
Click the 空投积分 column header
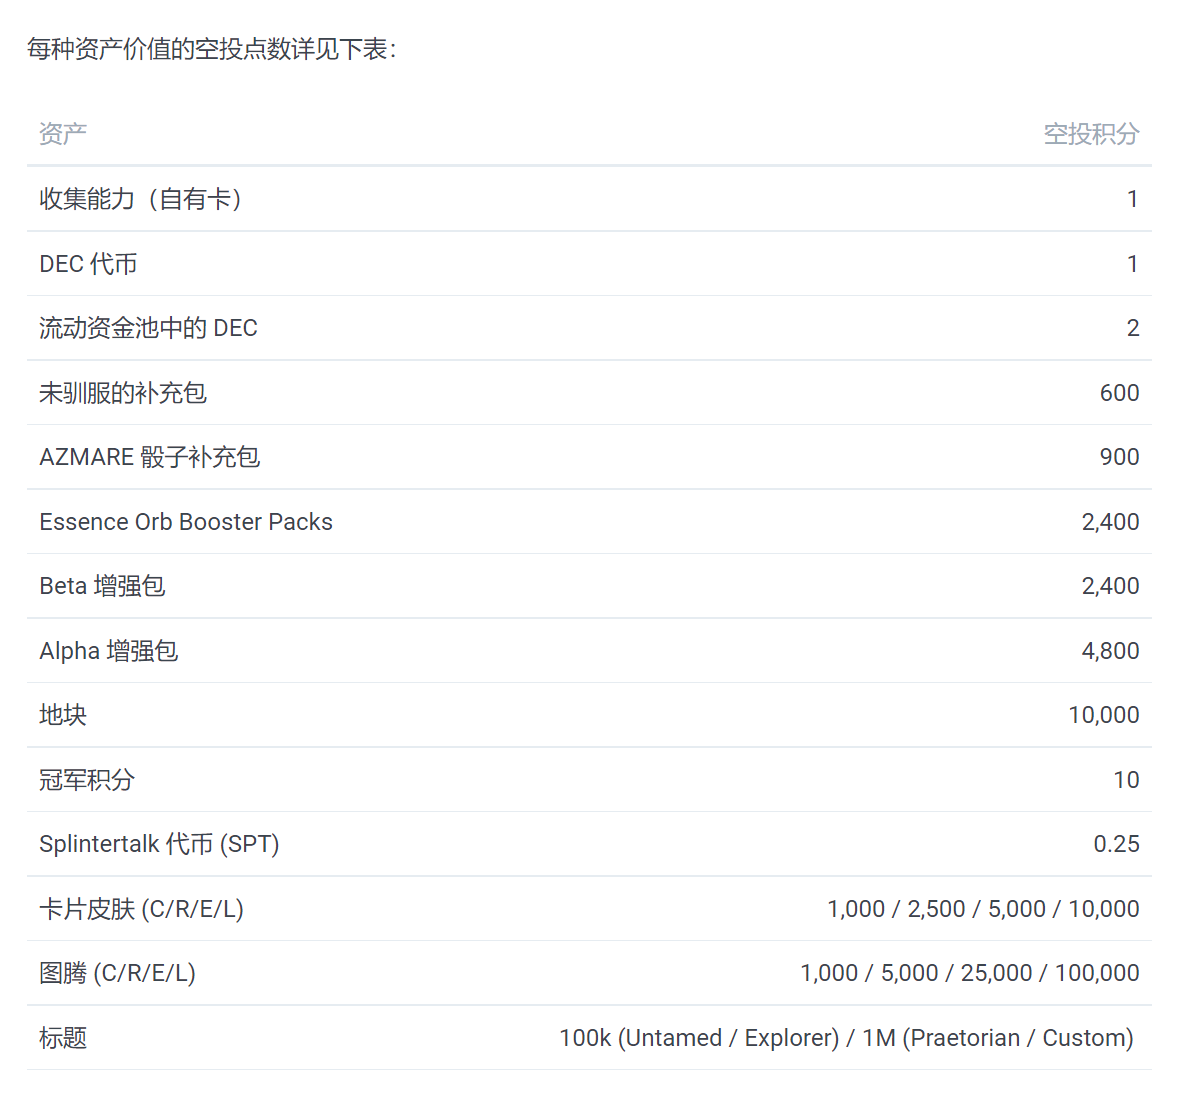tap(1091, 134)
